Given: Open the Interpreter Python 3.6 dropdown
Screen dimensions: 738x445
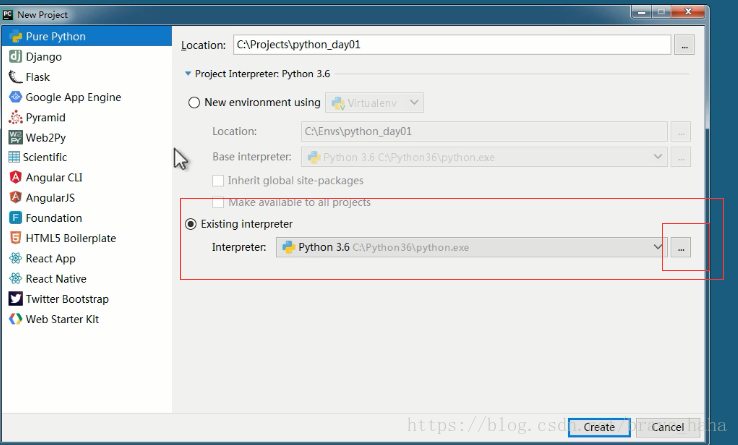Looking at the screenshot, I should 472,247.
